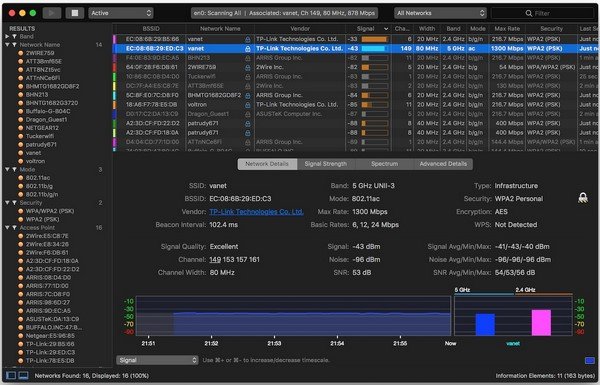This screenshot has height=385, width=600.
Task: Click the magnifier icon in Filter field
Action: click(529, 13)
